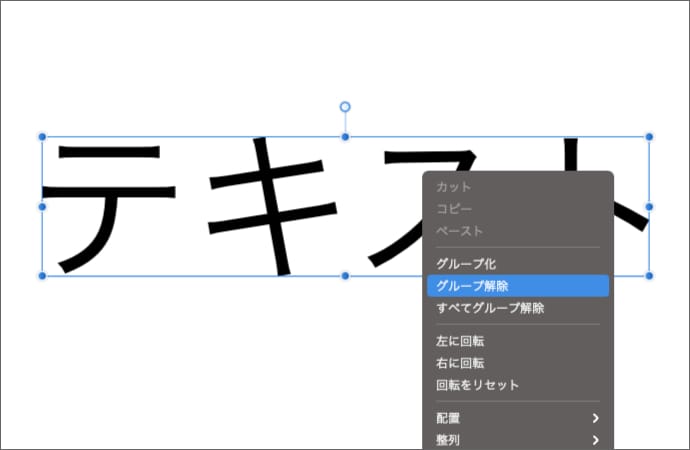
Task: Rotate left with 左に回転
Action: pos(460,341)
